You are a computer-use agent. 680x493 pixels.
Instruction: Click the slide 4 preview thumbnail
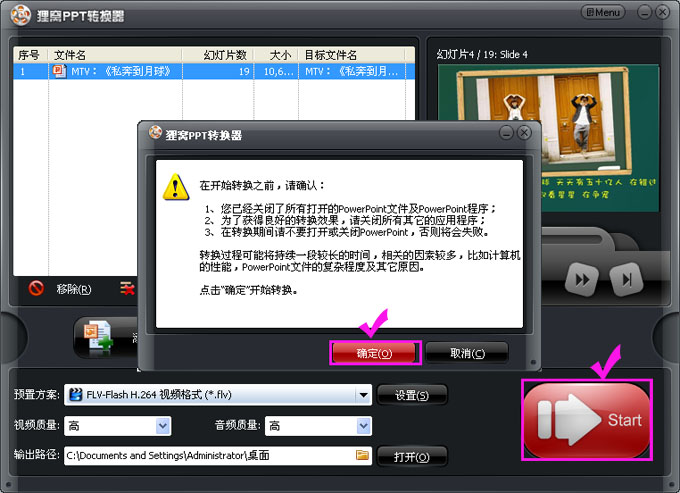click(x=546, y=130)
